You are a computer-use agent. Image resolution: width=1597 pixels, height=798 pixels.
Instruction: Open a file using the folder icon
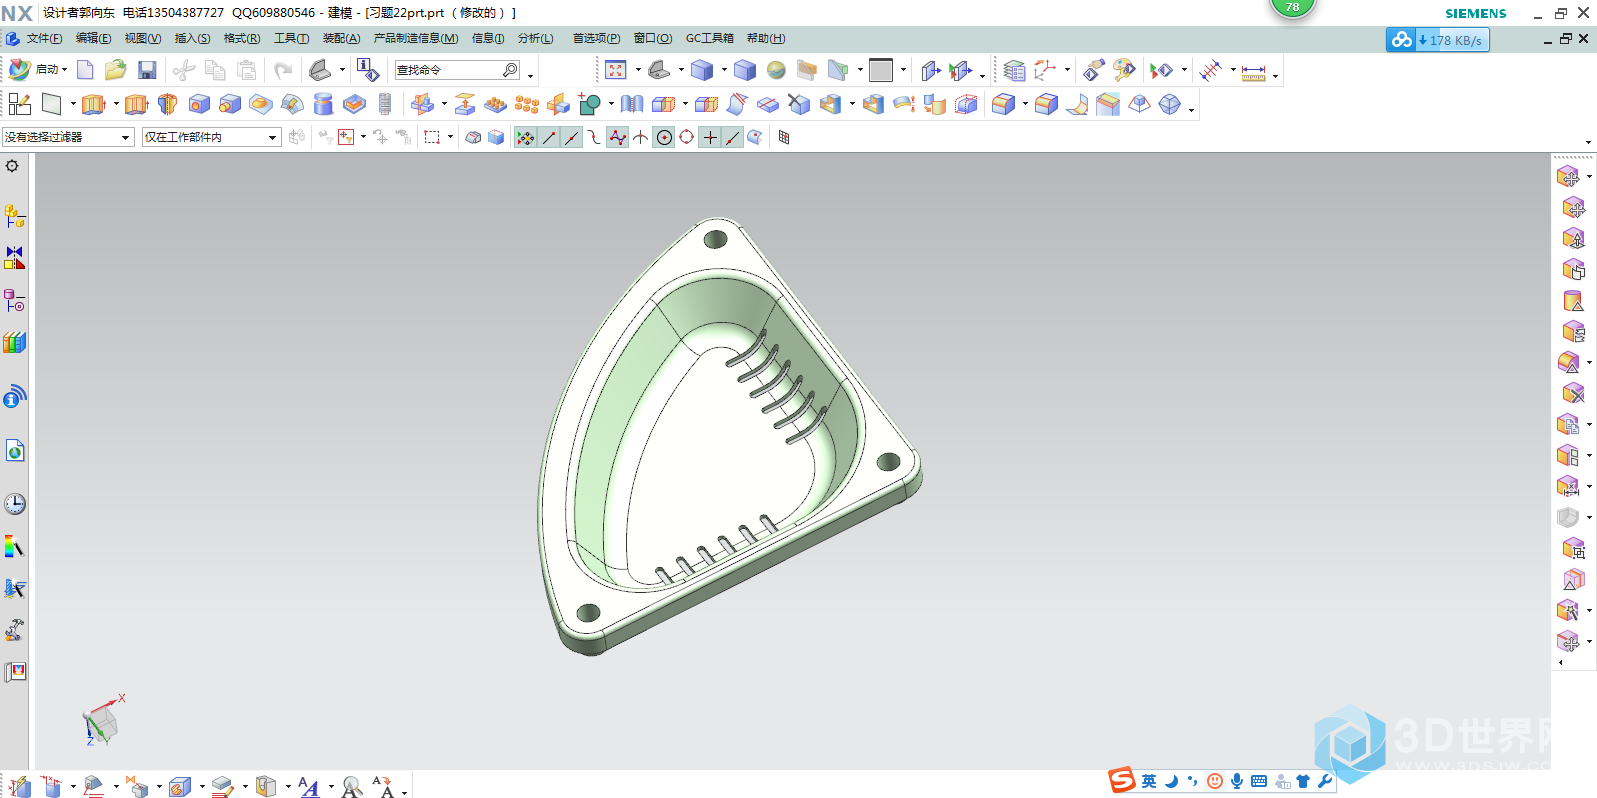pyautogui.click(x=116, y=70)
